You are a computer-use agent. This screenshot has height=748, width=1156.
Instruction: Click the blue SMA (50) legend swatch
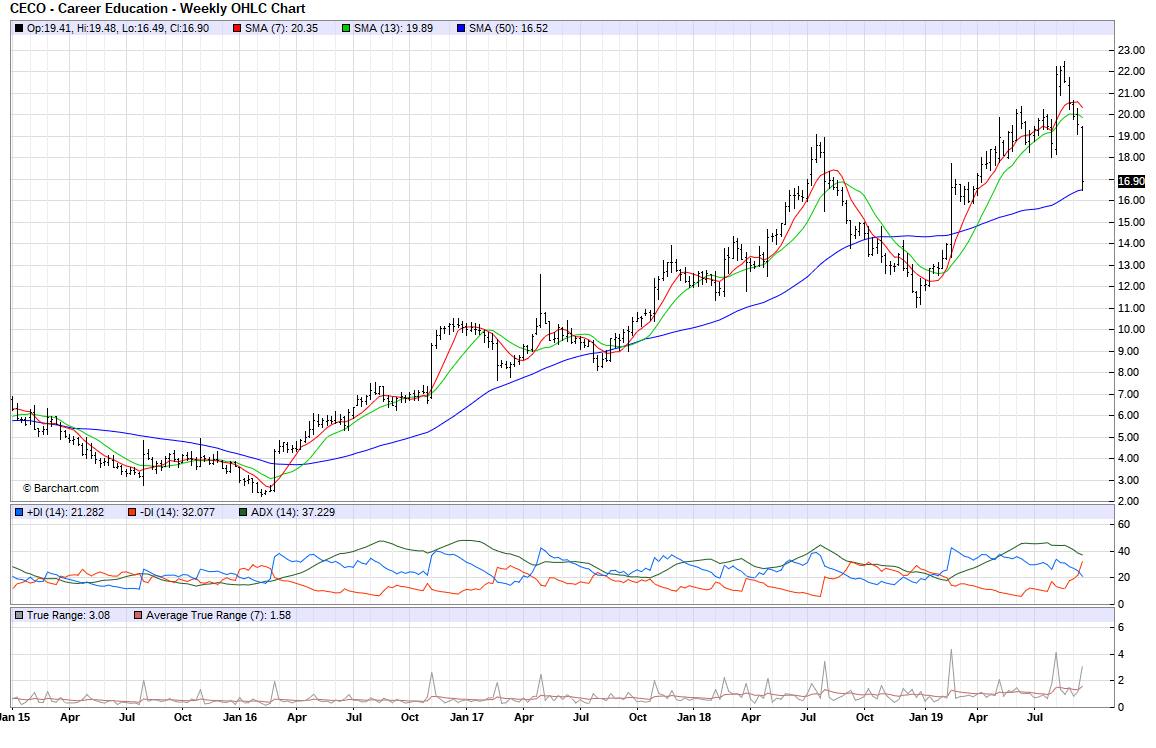pos(460,28)
